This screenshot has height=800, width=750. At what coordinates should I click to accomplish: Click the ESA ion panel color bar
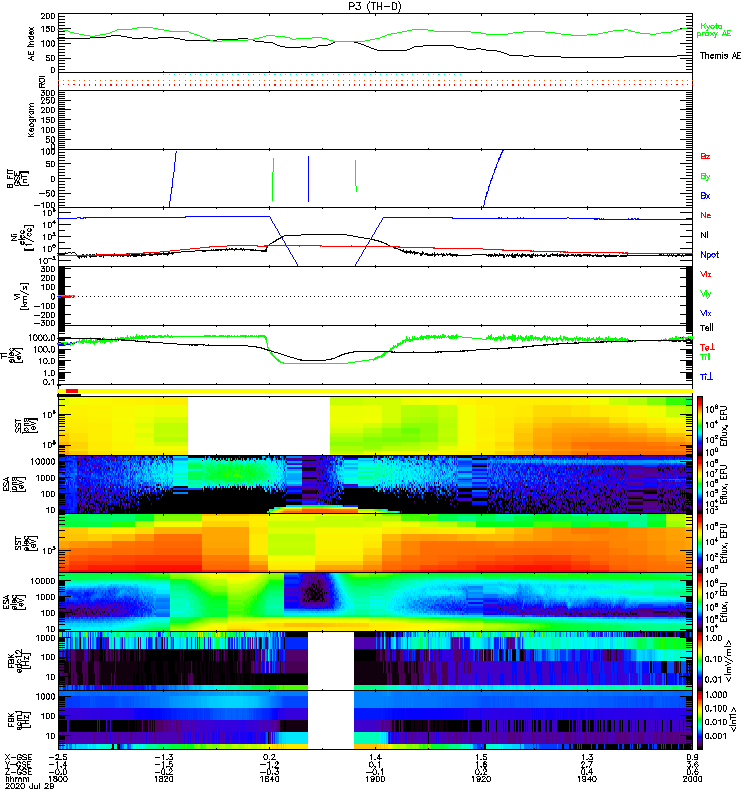tap(700, 485)
